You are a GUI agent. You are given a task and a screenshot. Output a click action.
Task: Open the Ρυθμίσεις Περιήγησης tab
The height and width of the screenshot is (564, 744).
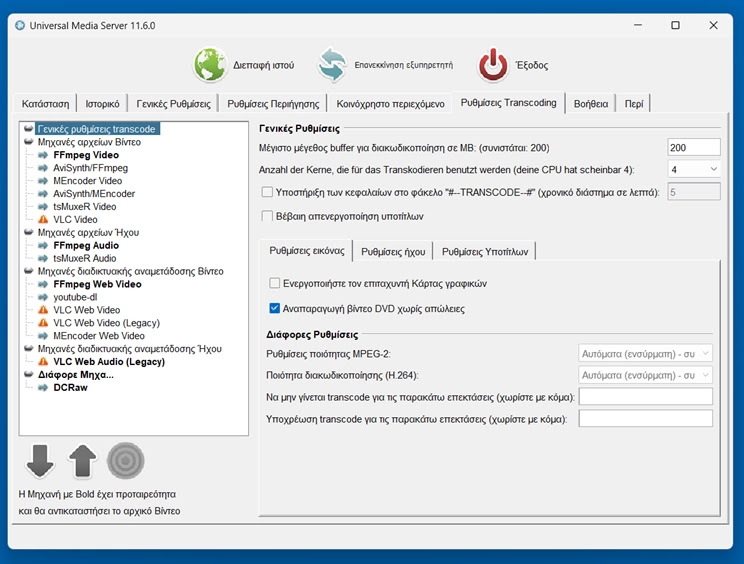tap(273, 104)
